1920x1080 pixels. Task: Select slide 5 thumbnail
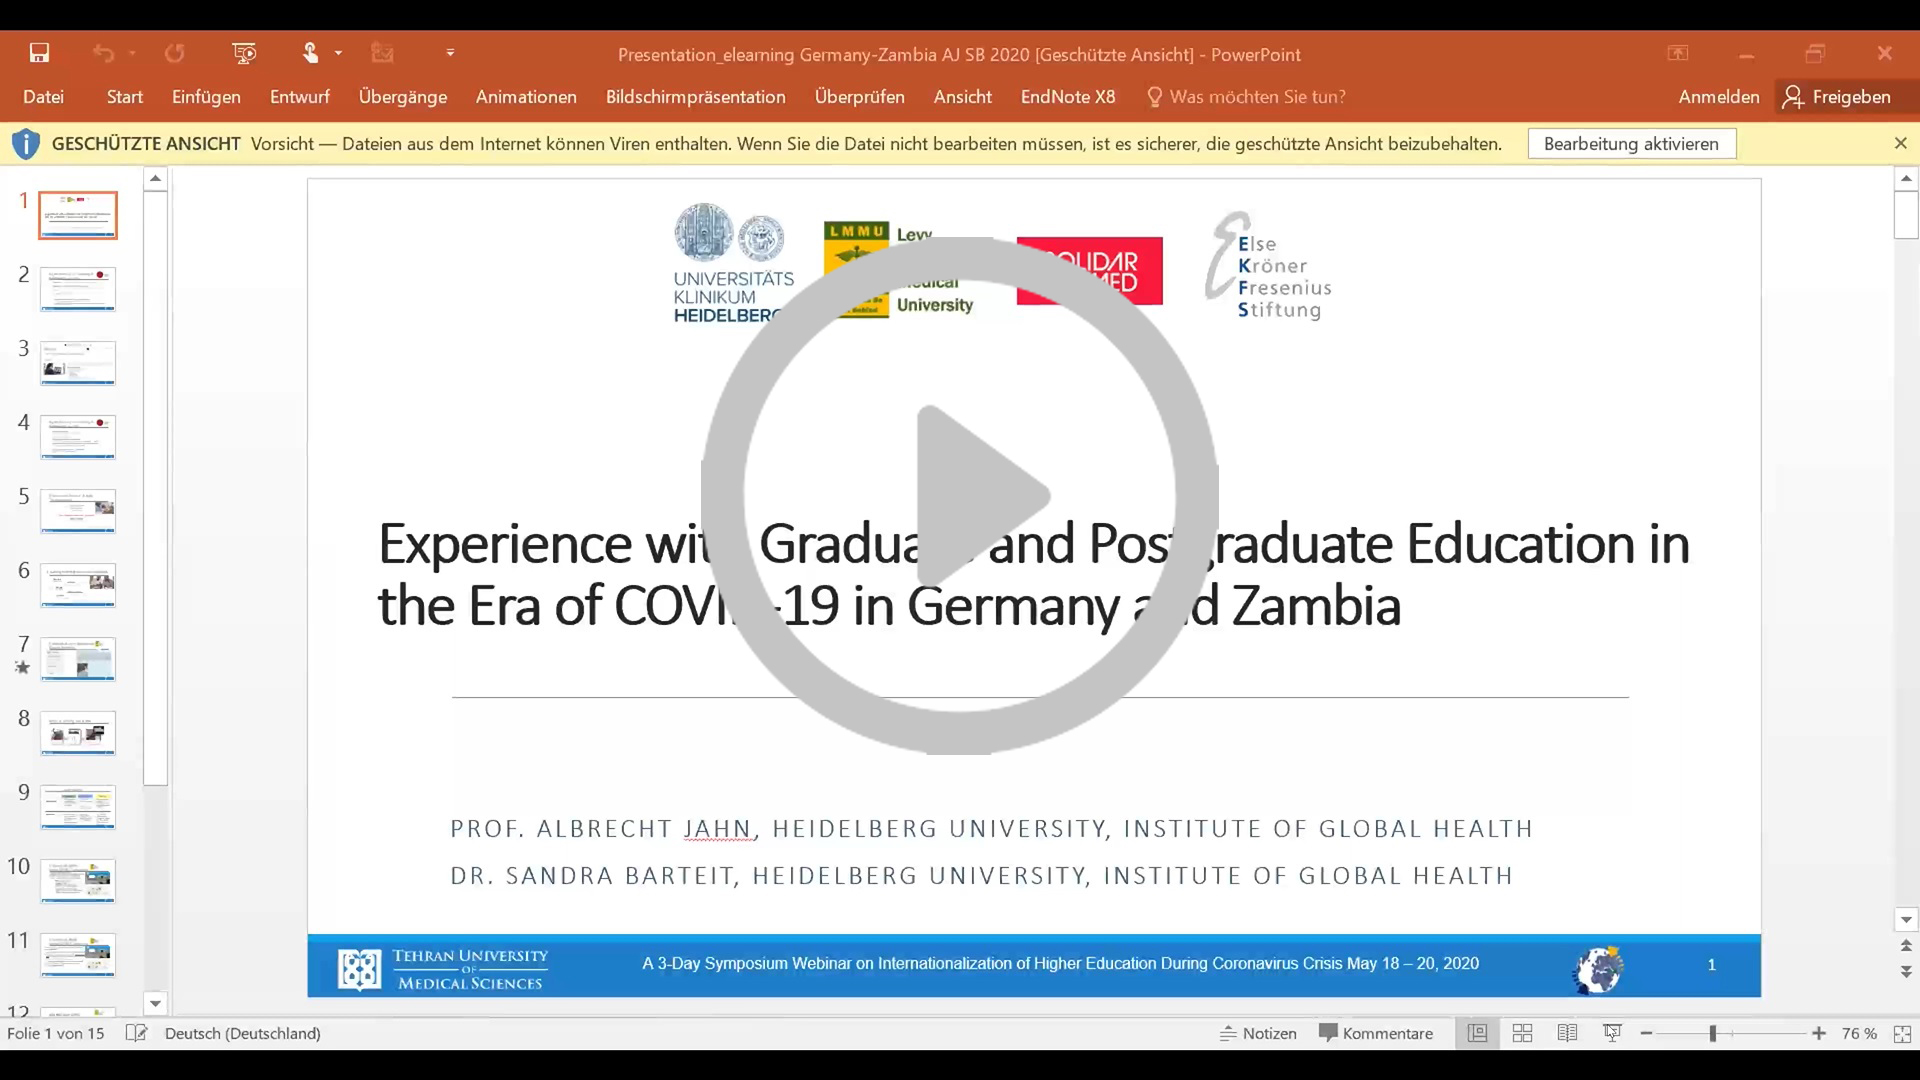[x=78, y=510]
